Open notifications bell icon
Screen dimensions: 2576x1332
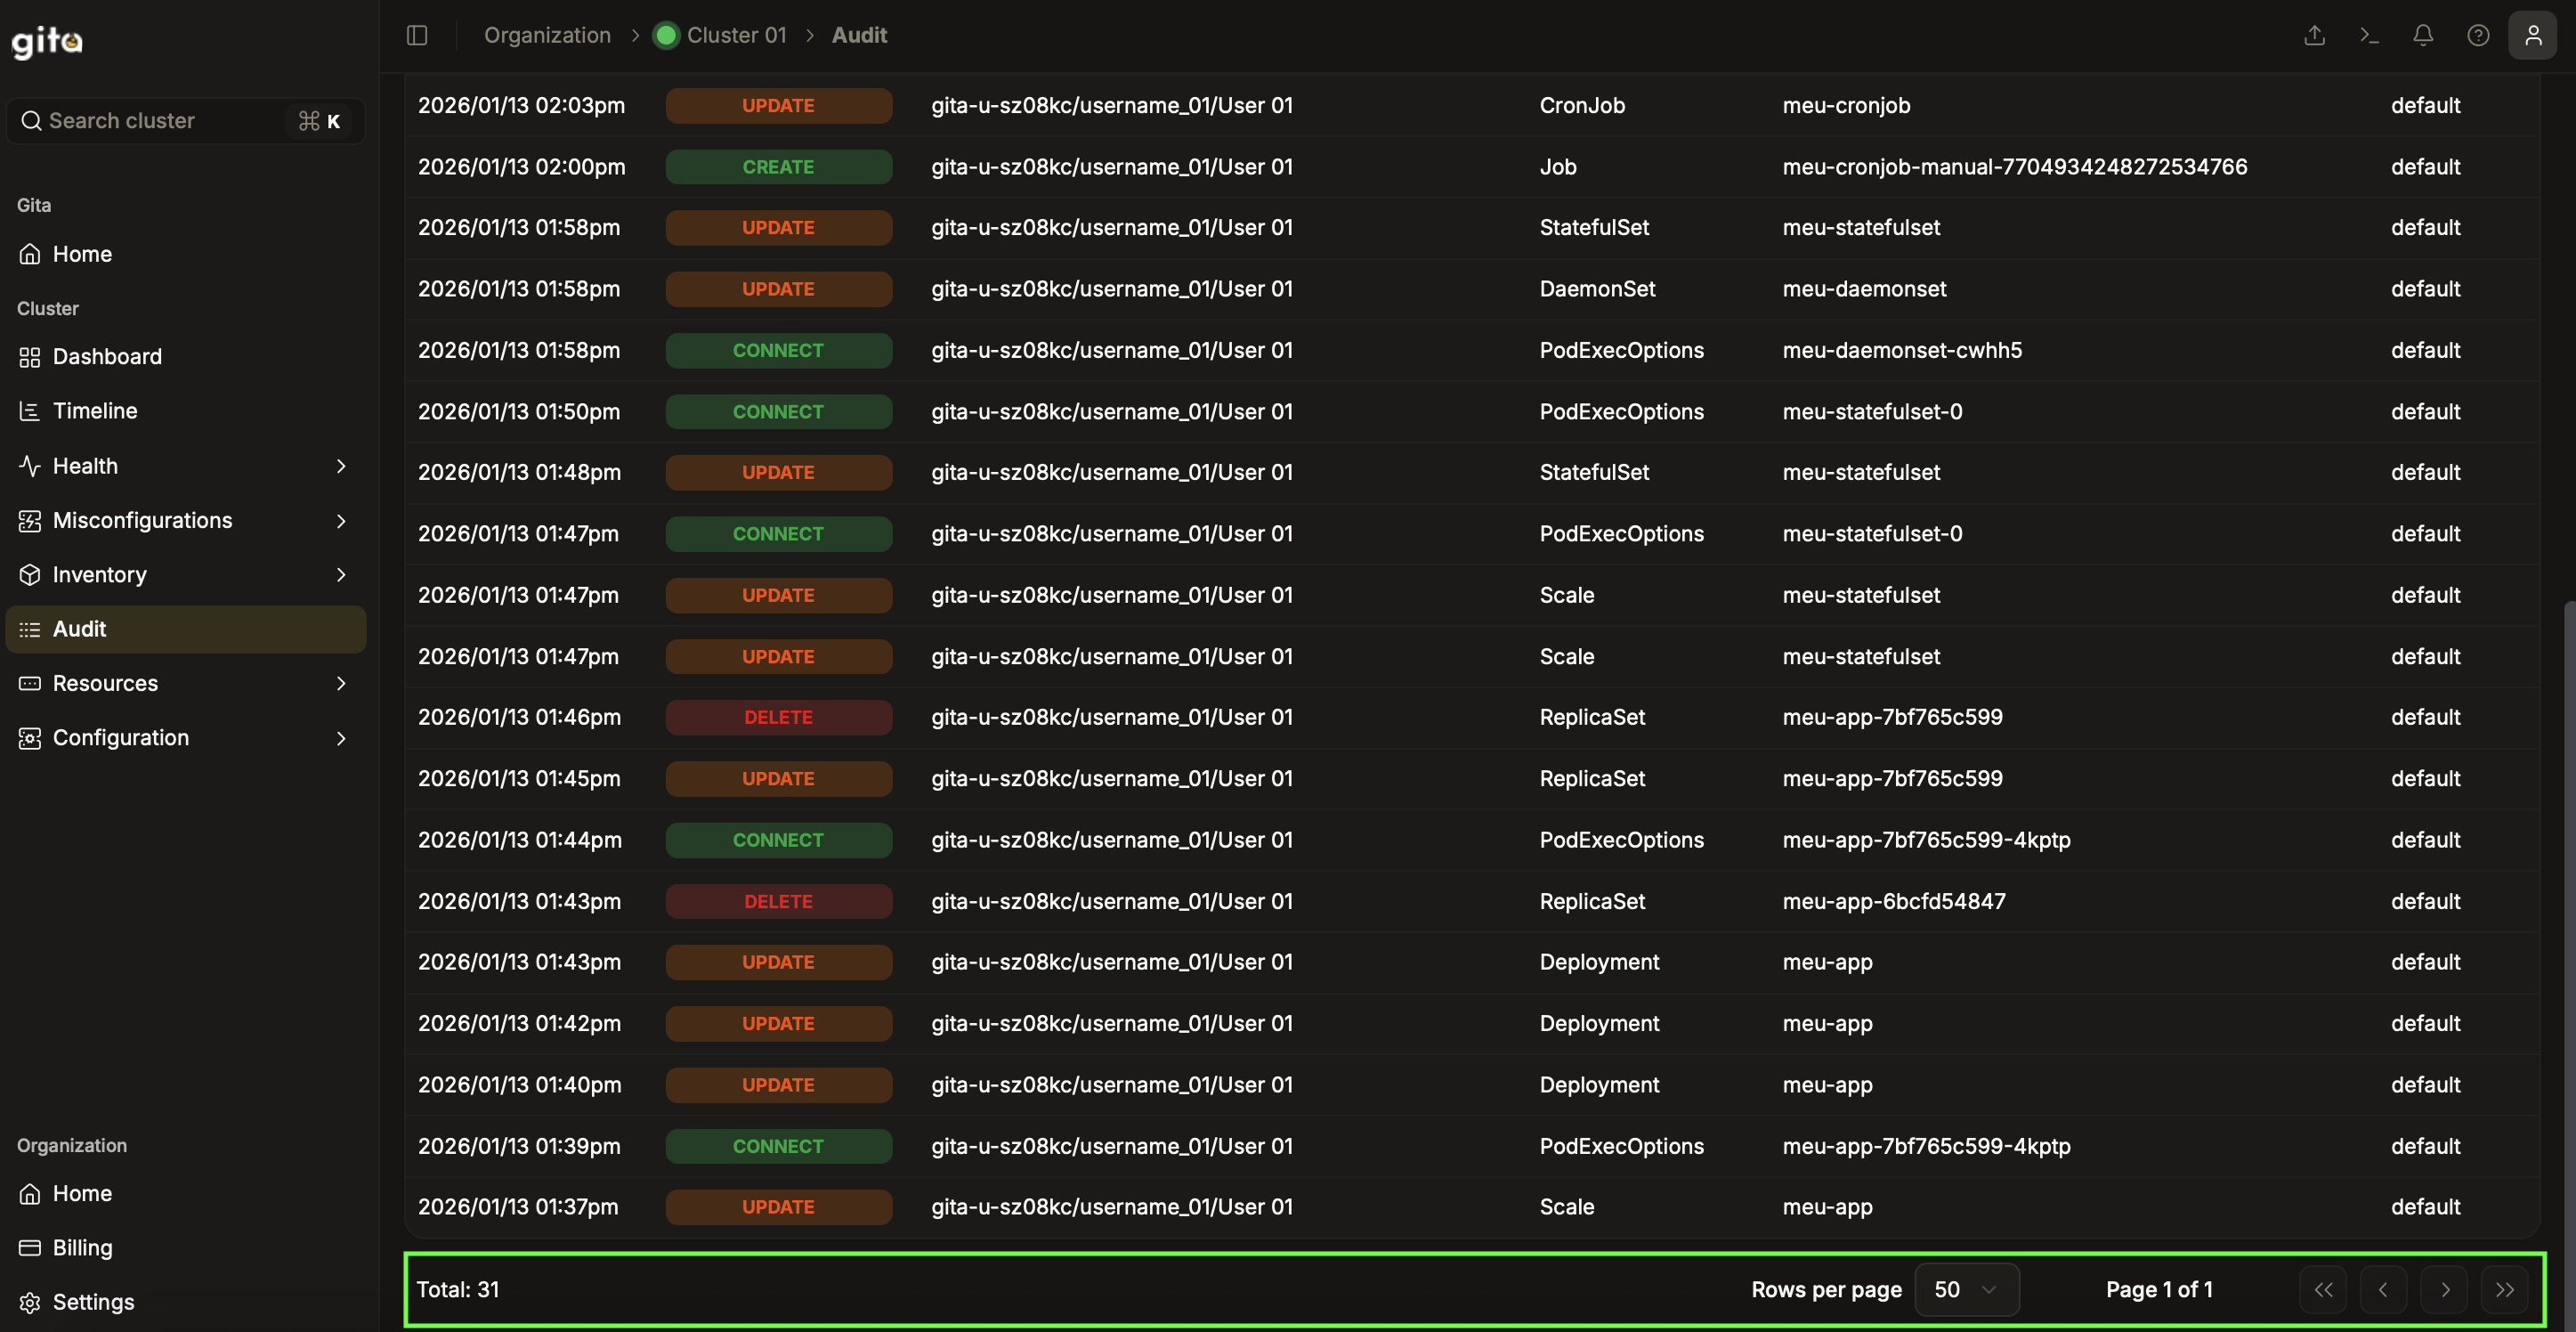pyautogui.click(x=2423, y=35)
